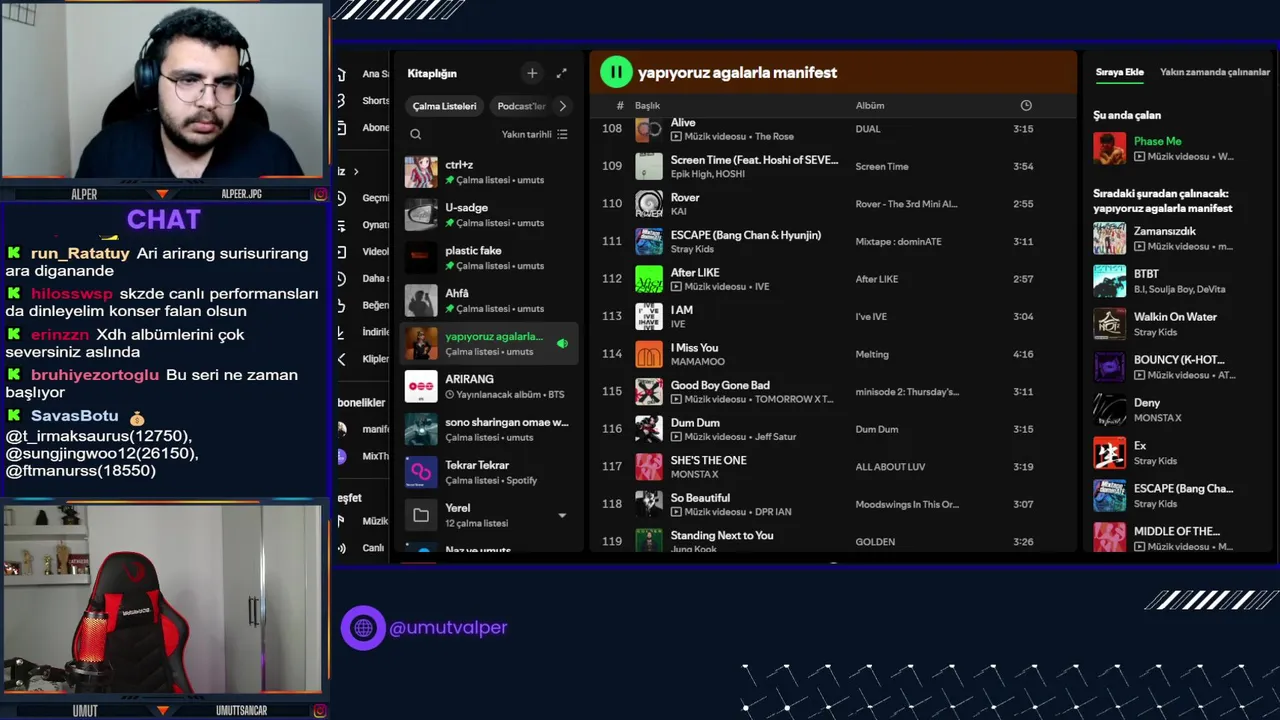Click the GOLDEN album link
This screenshot has height=720, width=1280.
(x=875, y=542)
